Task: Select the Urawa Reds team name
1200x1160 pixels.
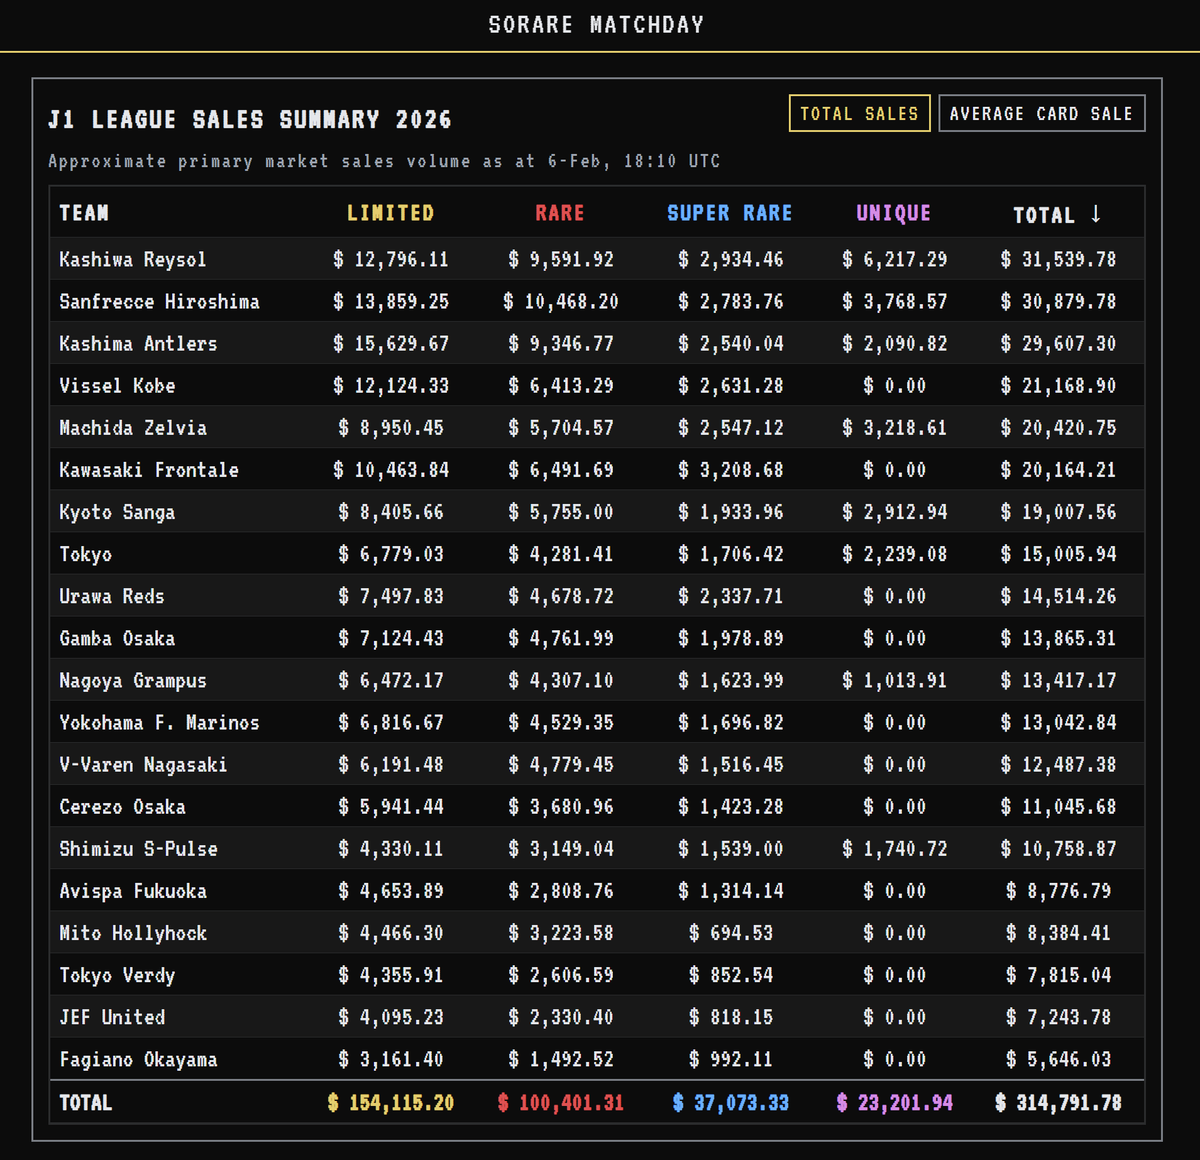Action: 112,596
